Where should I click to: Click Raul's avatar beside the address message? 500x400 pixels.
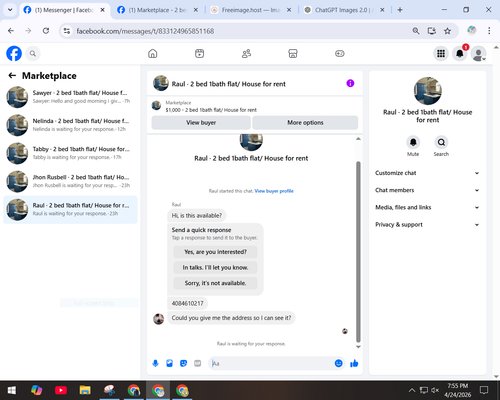coord(158,319)
